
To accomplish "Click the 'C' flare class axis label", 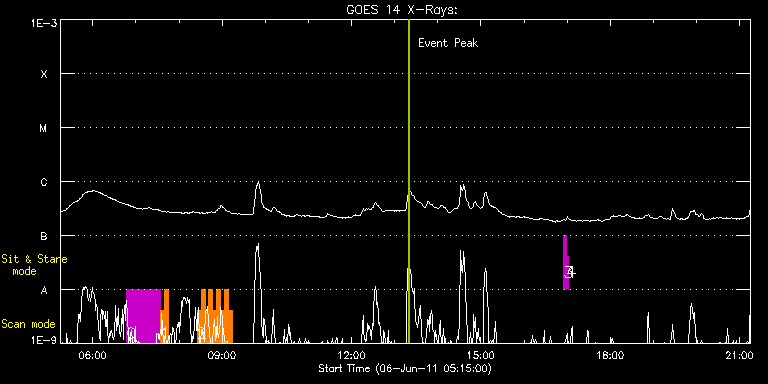I will (x=44, y=182).
